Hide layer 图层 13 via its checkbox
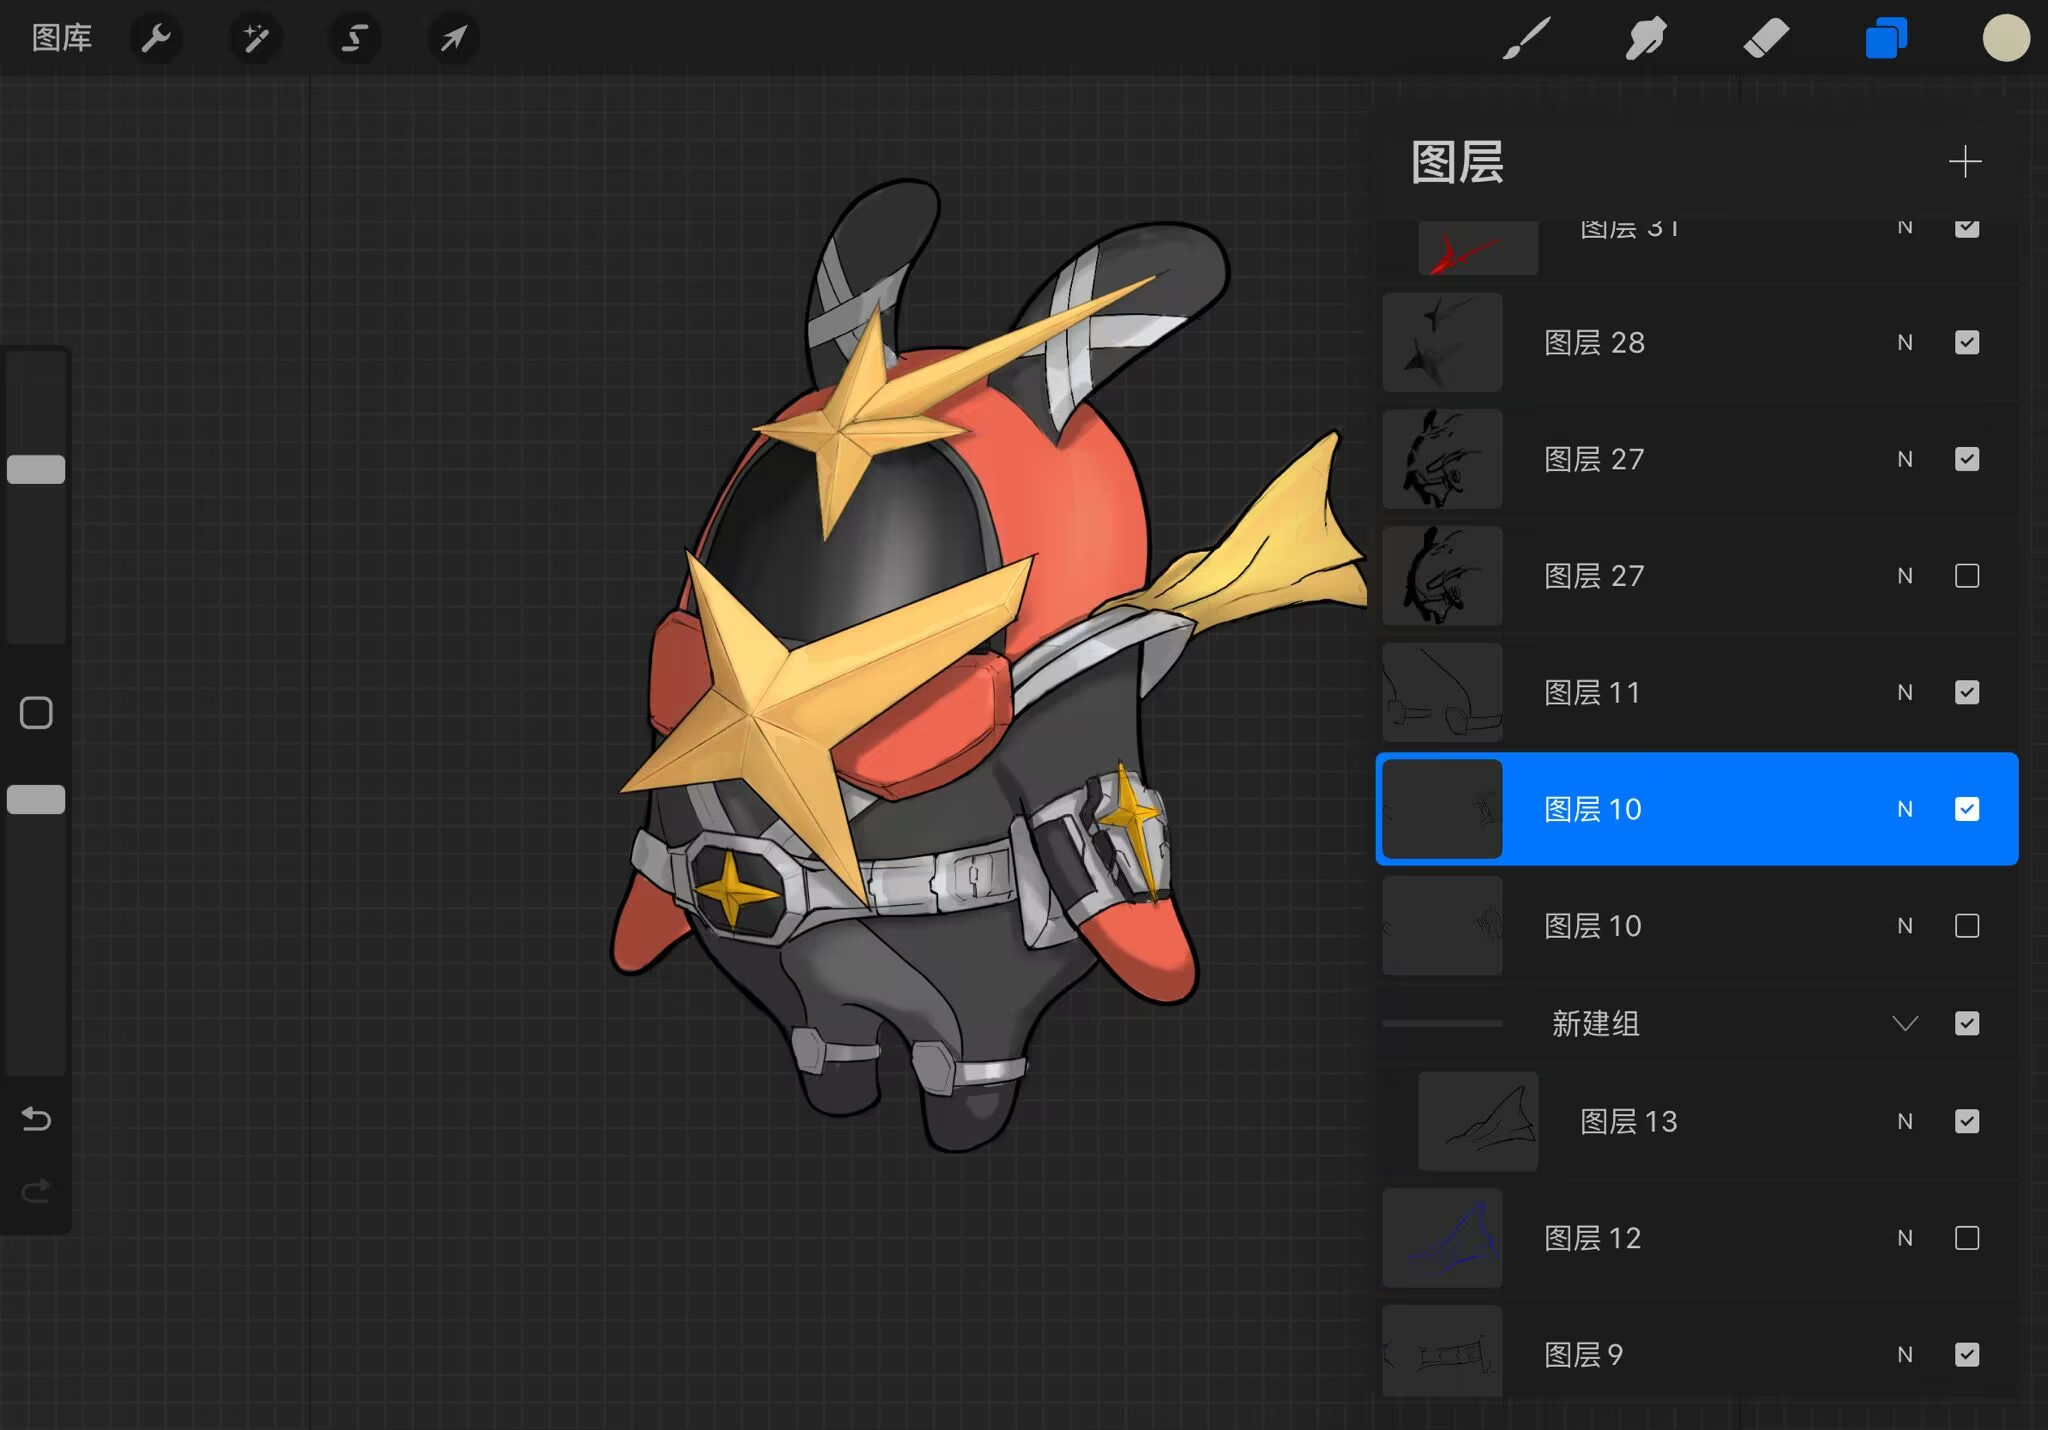This screenshot has width=2048, height=1430. pos(1967,1122)
